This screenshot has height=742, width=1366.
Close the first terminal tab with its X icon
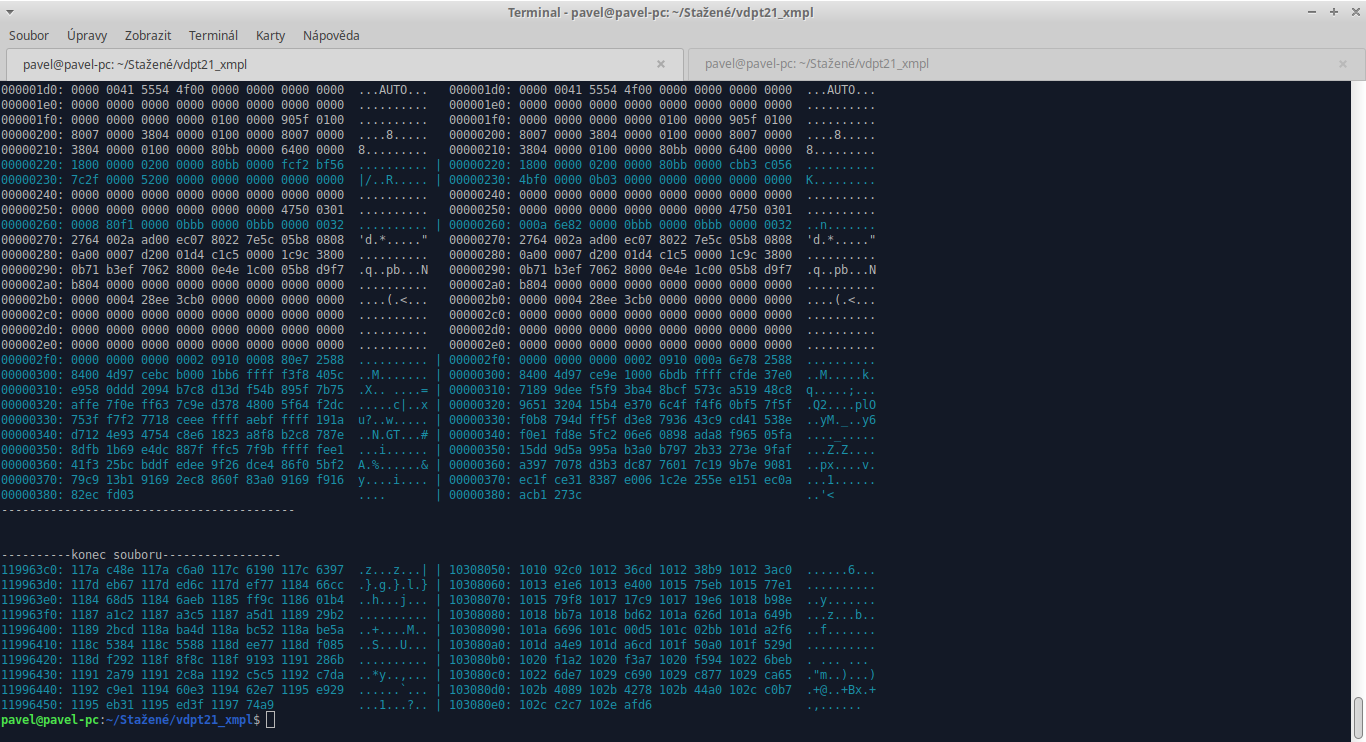tap(661, 64)
